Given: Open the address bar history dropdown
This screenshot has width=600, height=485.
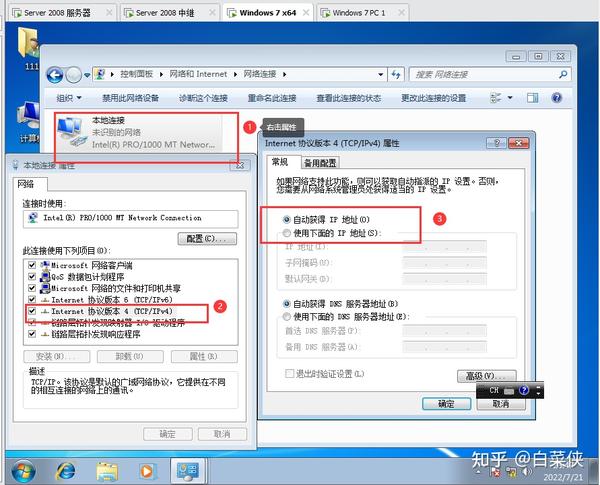Looking at the screenshot, I should point(380,74).
